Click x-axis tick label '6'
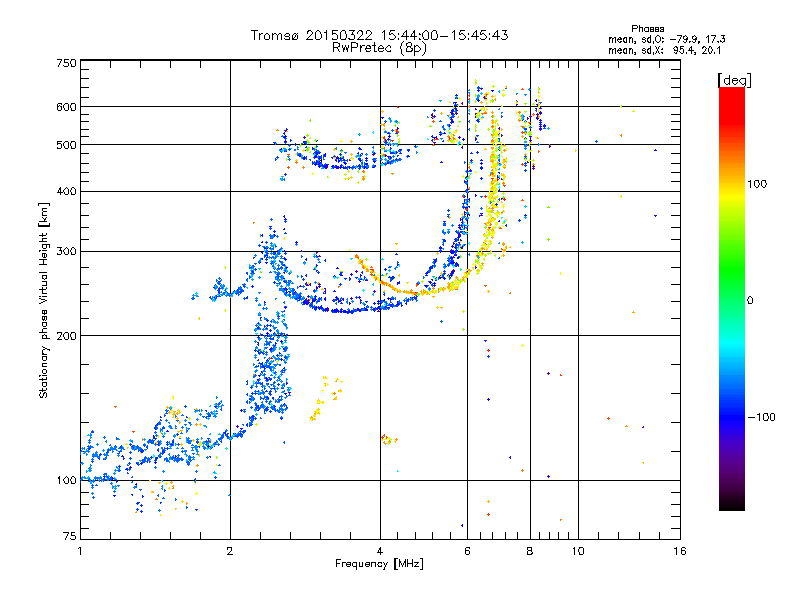This screenshot has height=600, width=800. pyautogui.click(x=467, y=551)
